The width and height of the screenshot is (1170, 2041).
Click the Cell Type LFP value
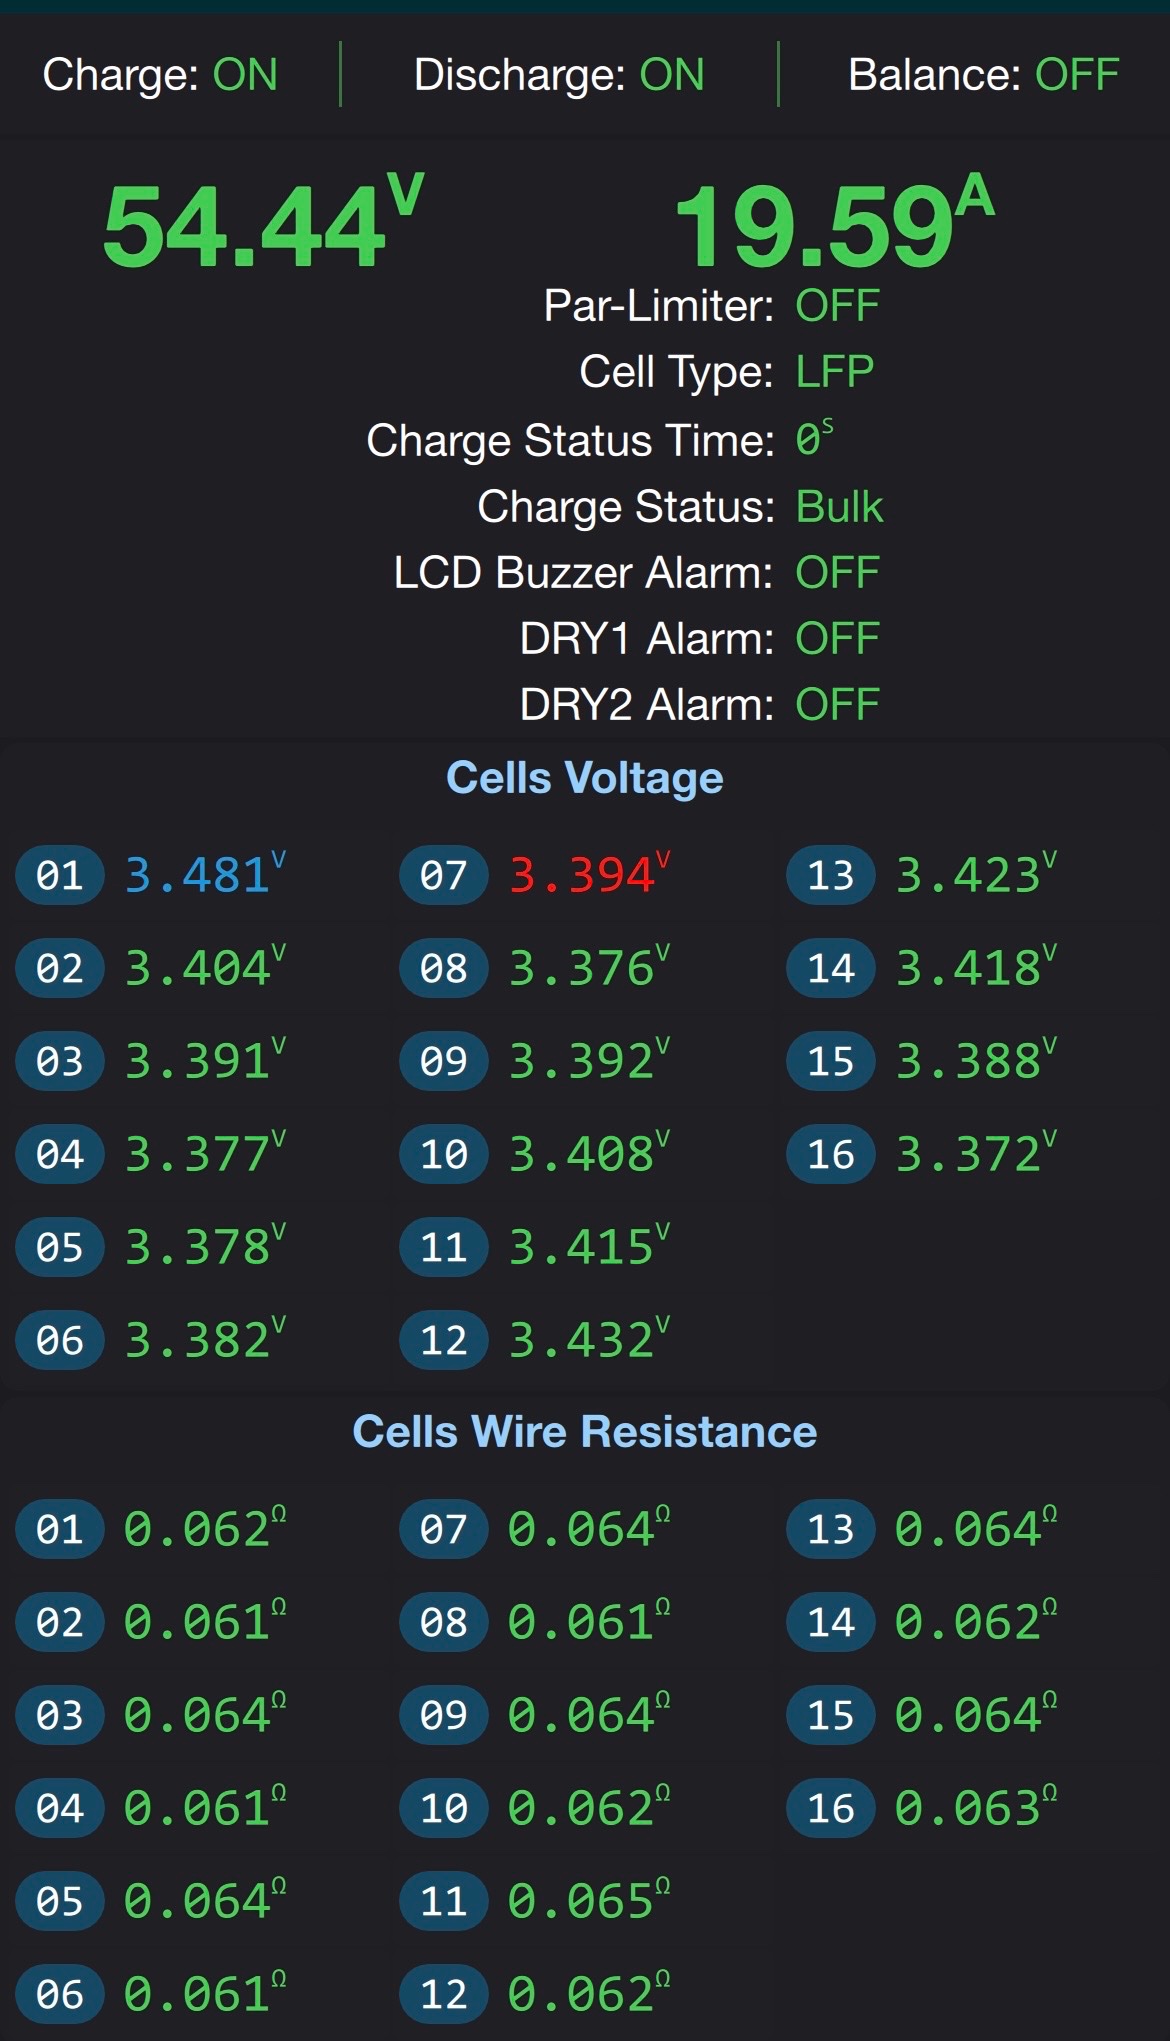click(834, 372)
